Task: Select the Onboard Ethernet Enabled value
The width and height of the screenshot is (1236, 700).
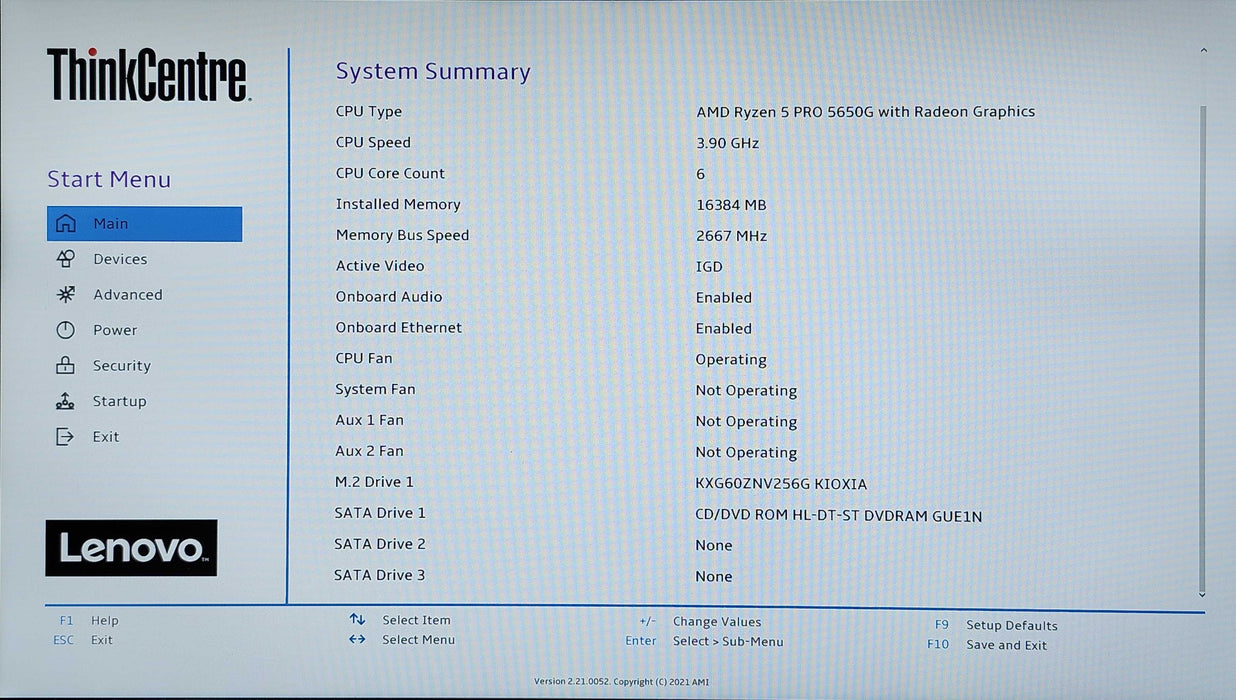Action: pyautogui.click(x=723, y=329)
